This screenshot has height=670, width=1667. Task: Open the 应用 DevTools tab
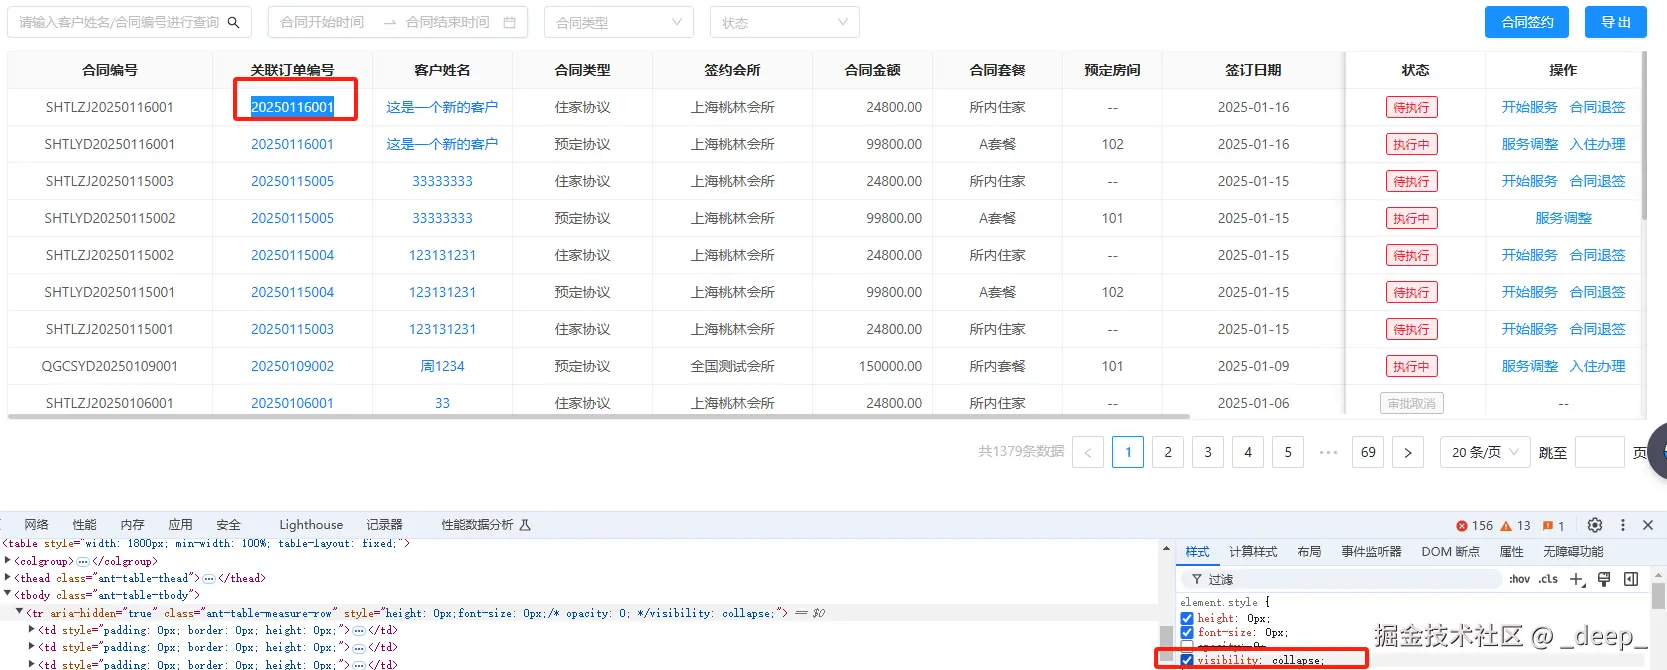coord(180,525)
